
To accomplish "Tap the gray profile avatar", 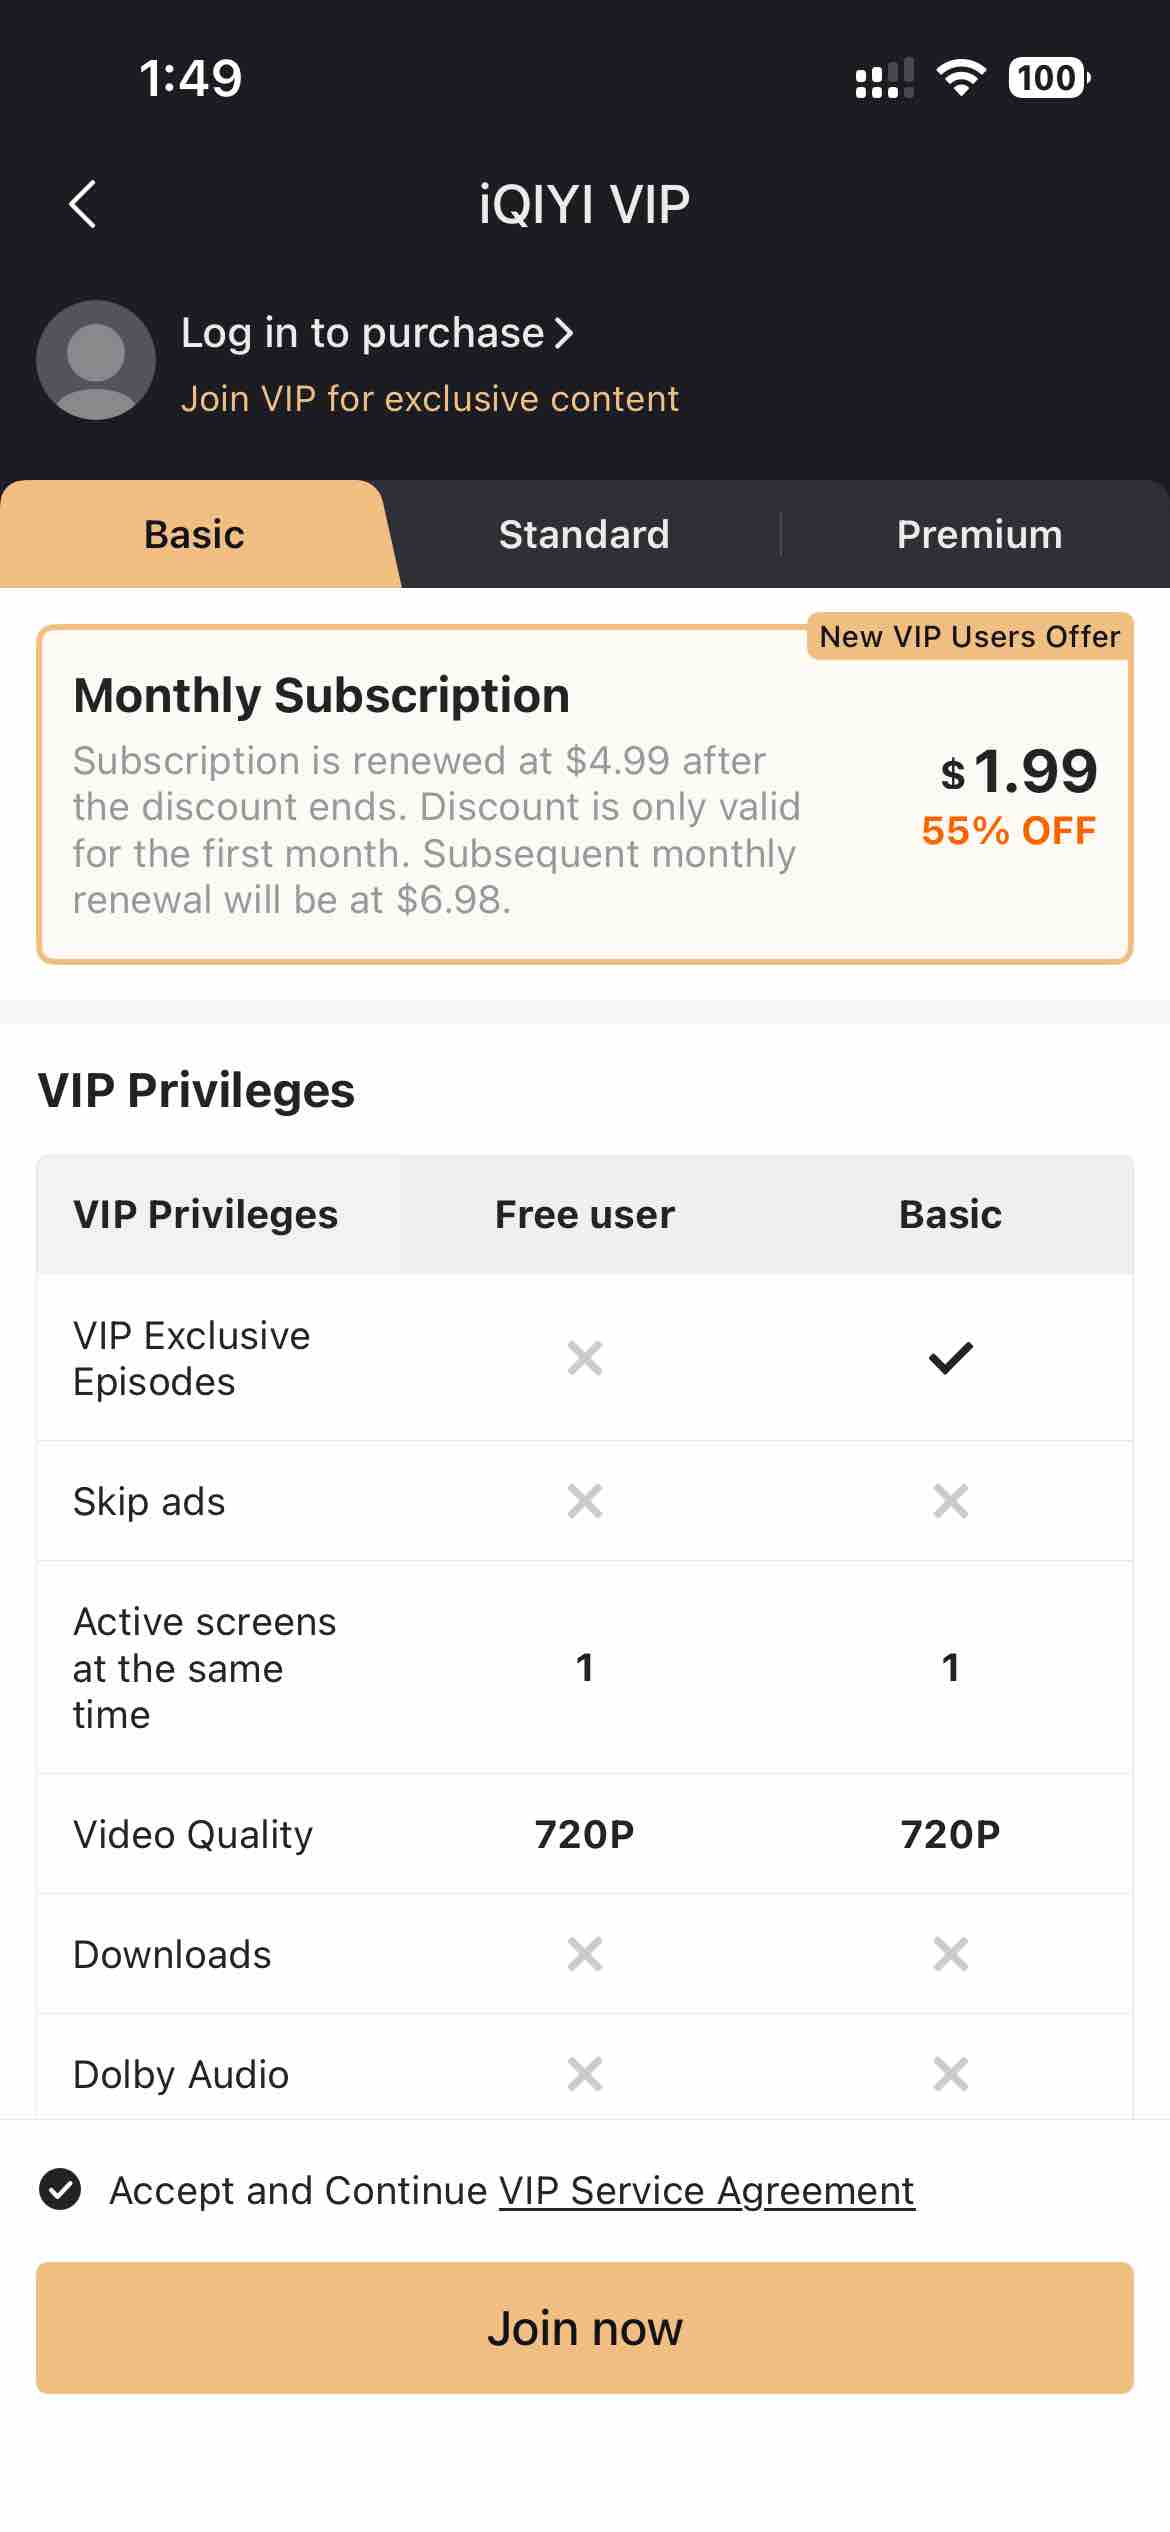I will (x=96, y=360).
